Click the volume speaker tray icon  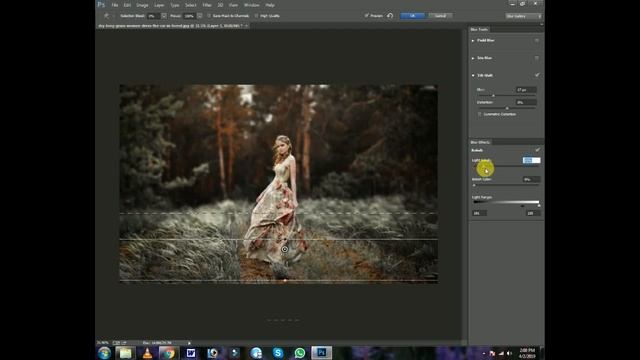click(x=509, y=353)
